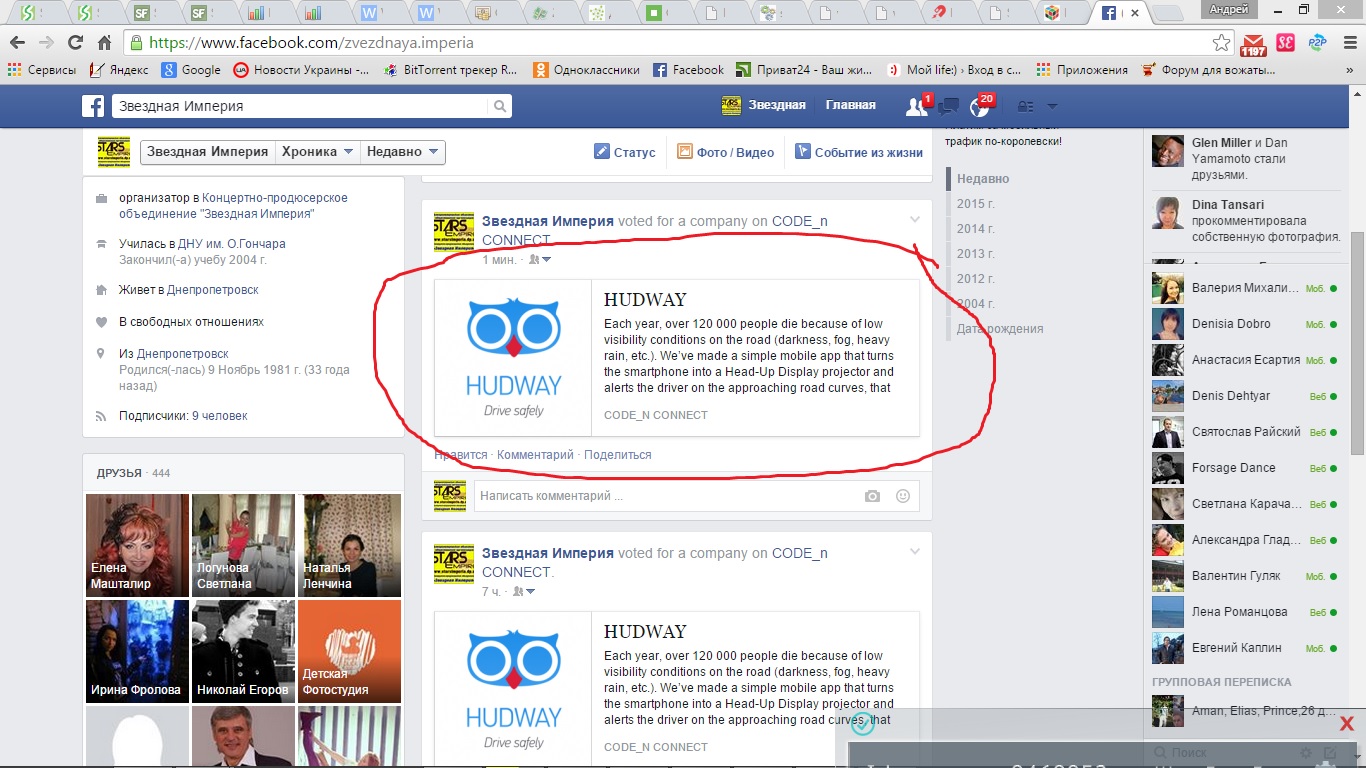Select Статус composer tab
The height and width of the screenshot is (768, 1366).
click(625, 152)
